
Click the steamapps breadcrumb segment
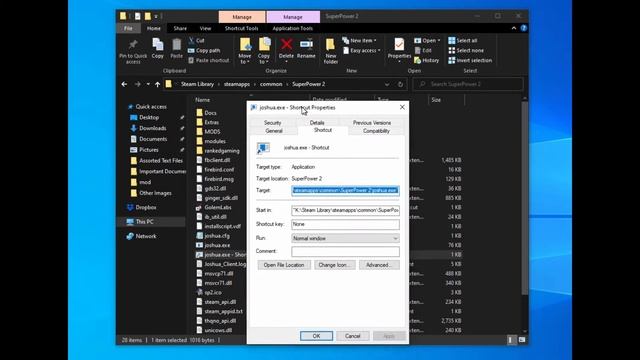click(237, 84)
